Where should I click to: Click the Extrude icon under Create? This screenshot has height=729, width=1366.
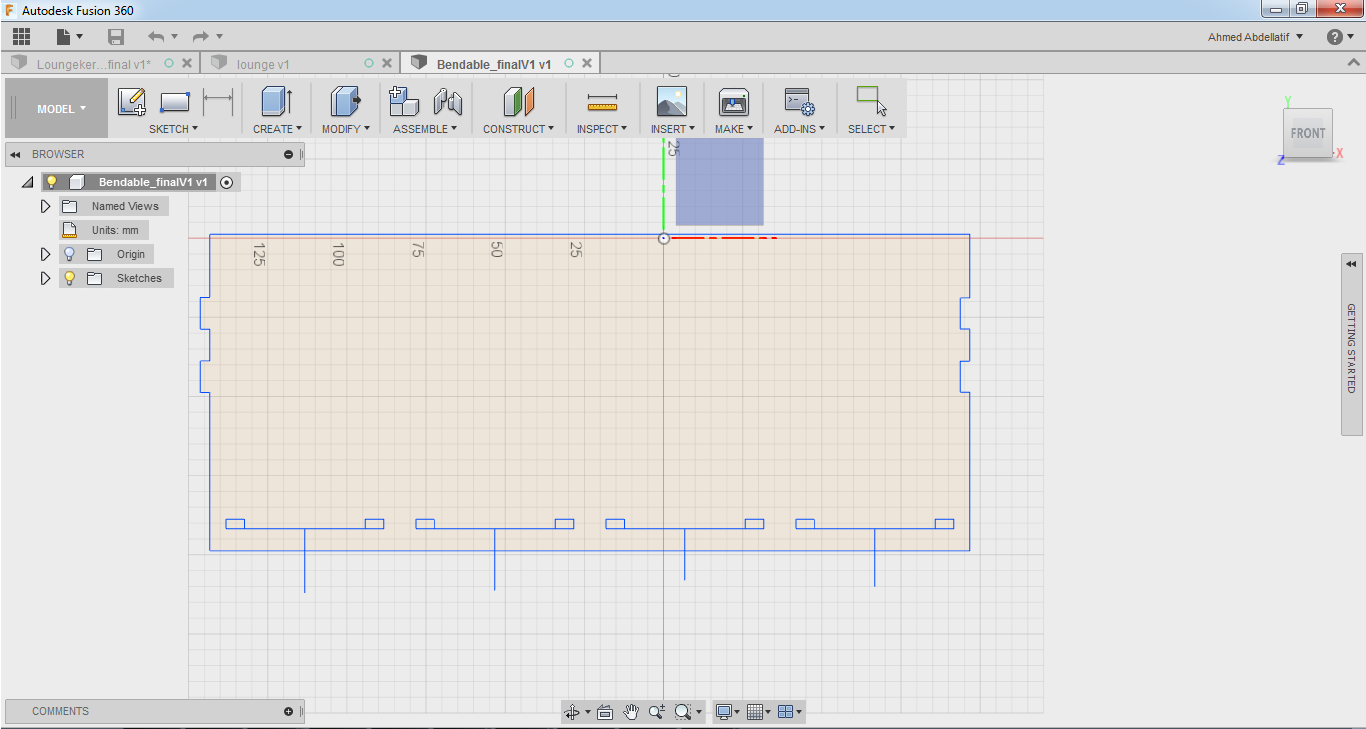276,102
